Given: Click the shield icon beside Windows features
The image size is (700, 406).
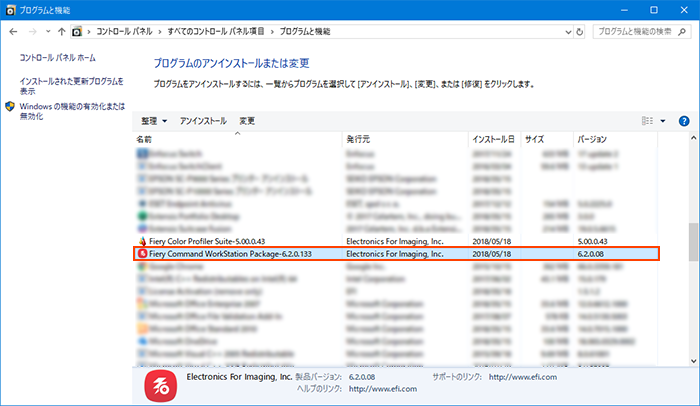Looking at the screenshot, I should point(10,106).
